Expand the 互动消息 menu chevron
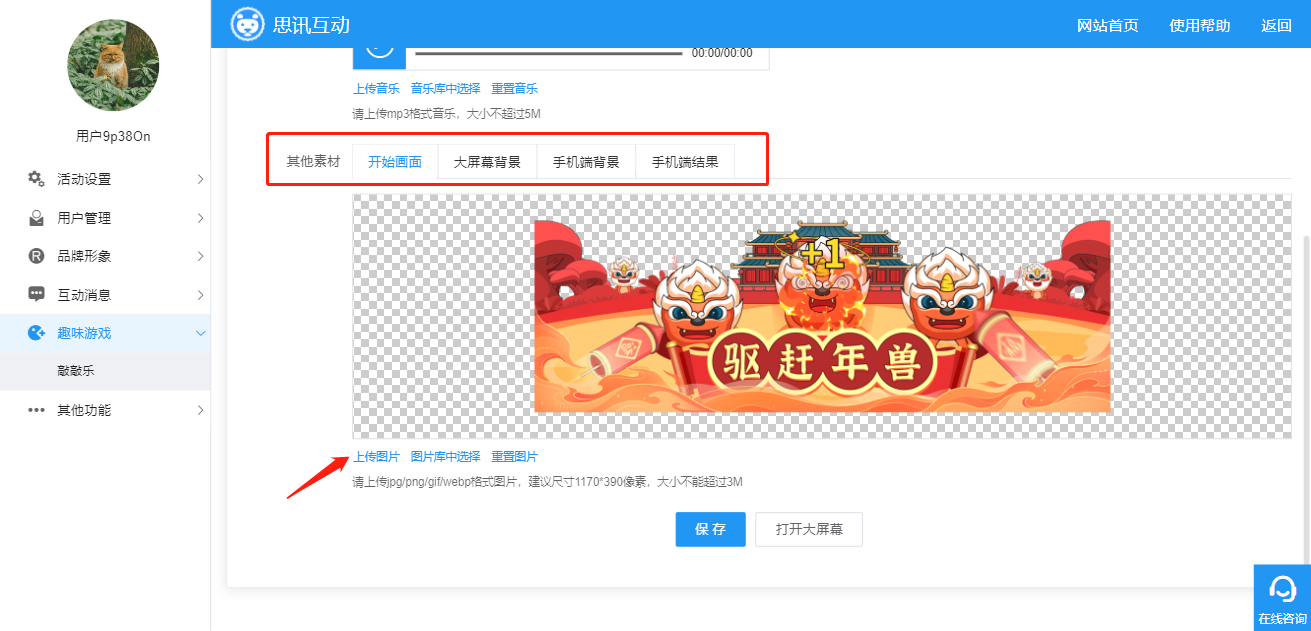 click(200, 295)
